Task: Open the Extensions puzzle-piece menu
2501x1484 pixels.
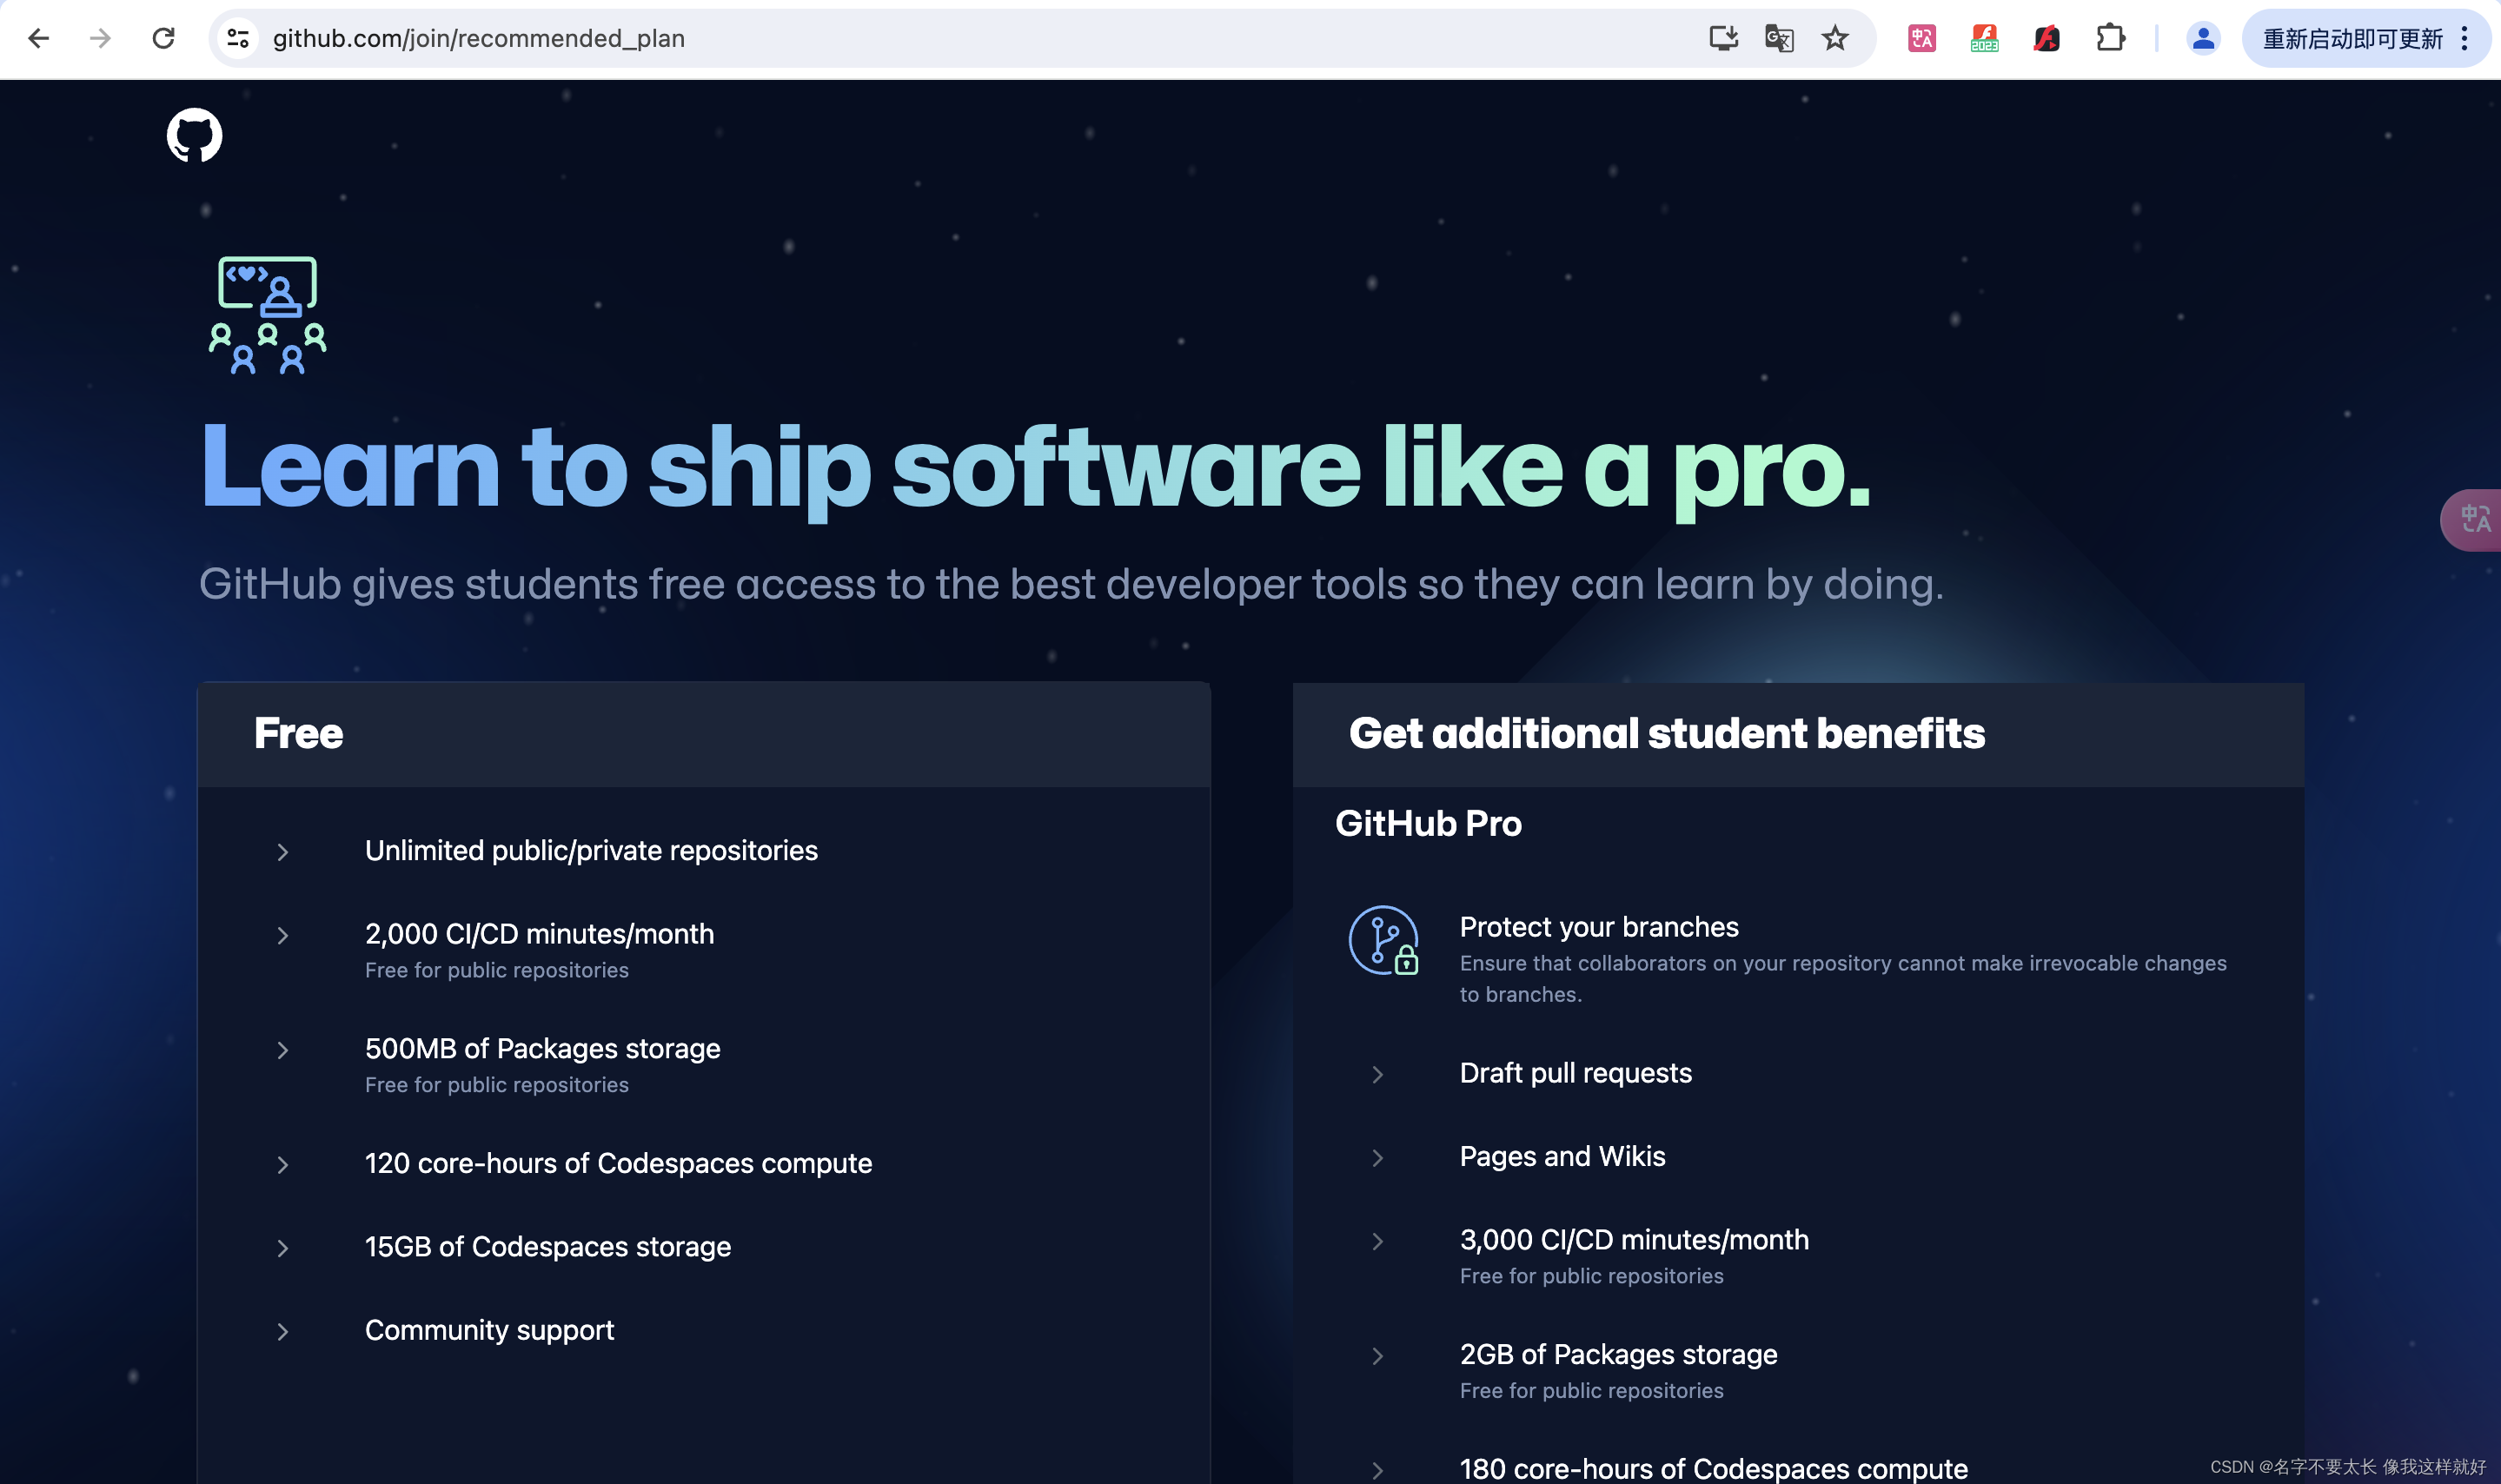Action: pos(2110,38)
